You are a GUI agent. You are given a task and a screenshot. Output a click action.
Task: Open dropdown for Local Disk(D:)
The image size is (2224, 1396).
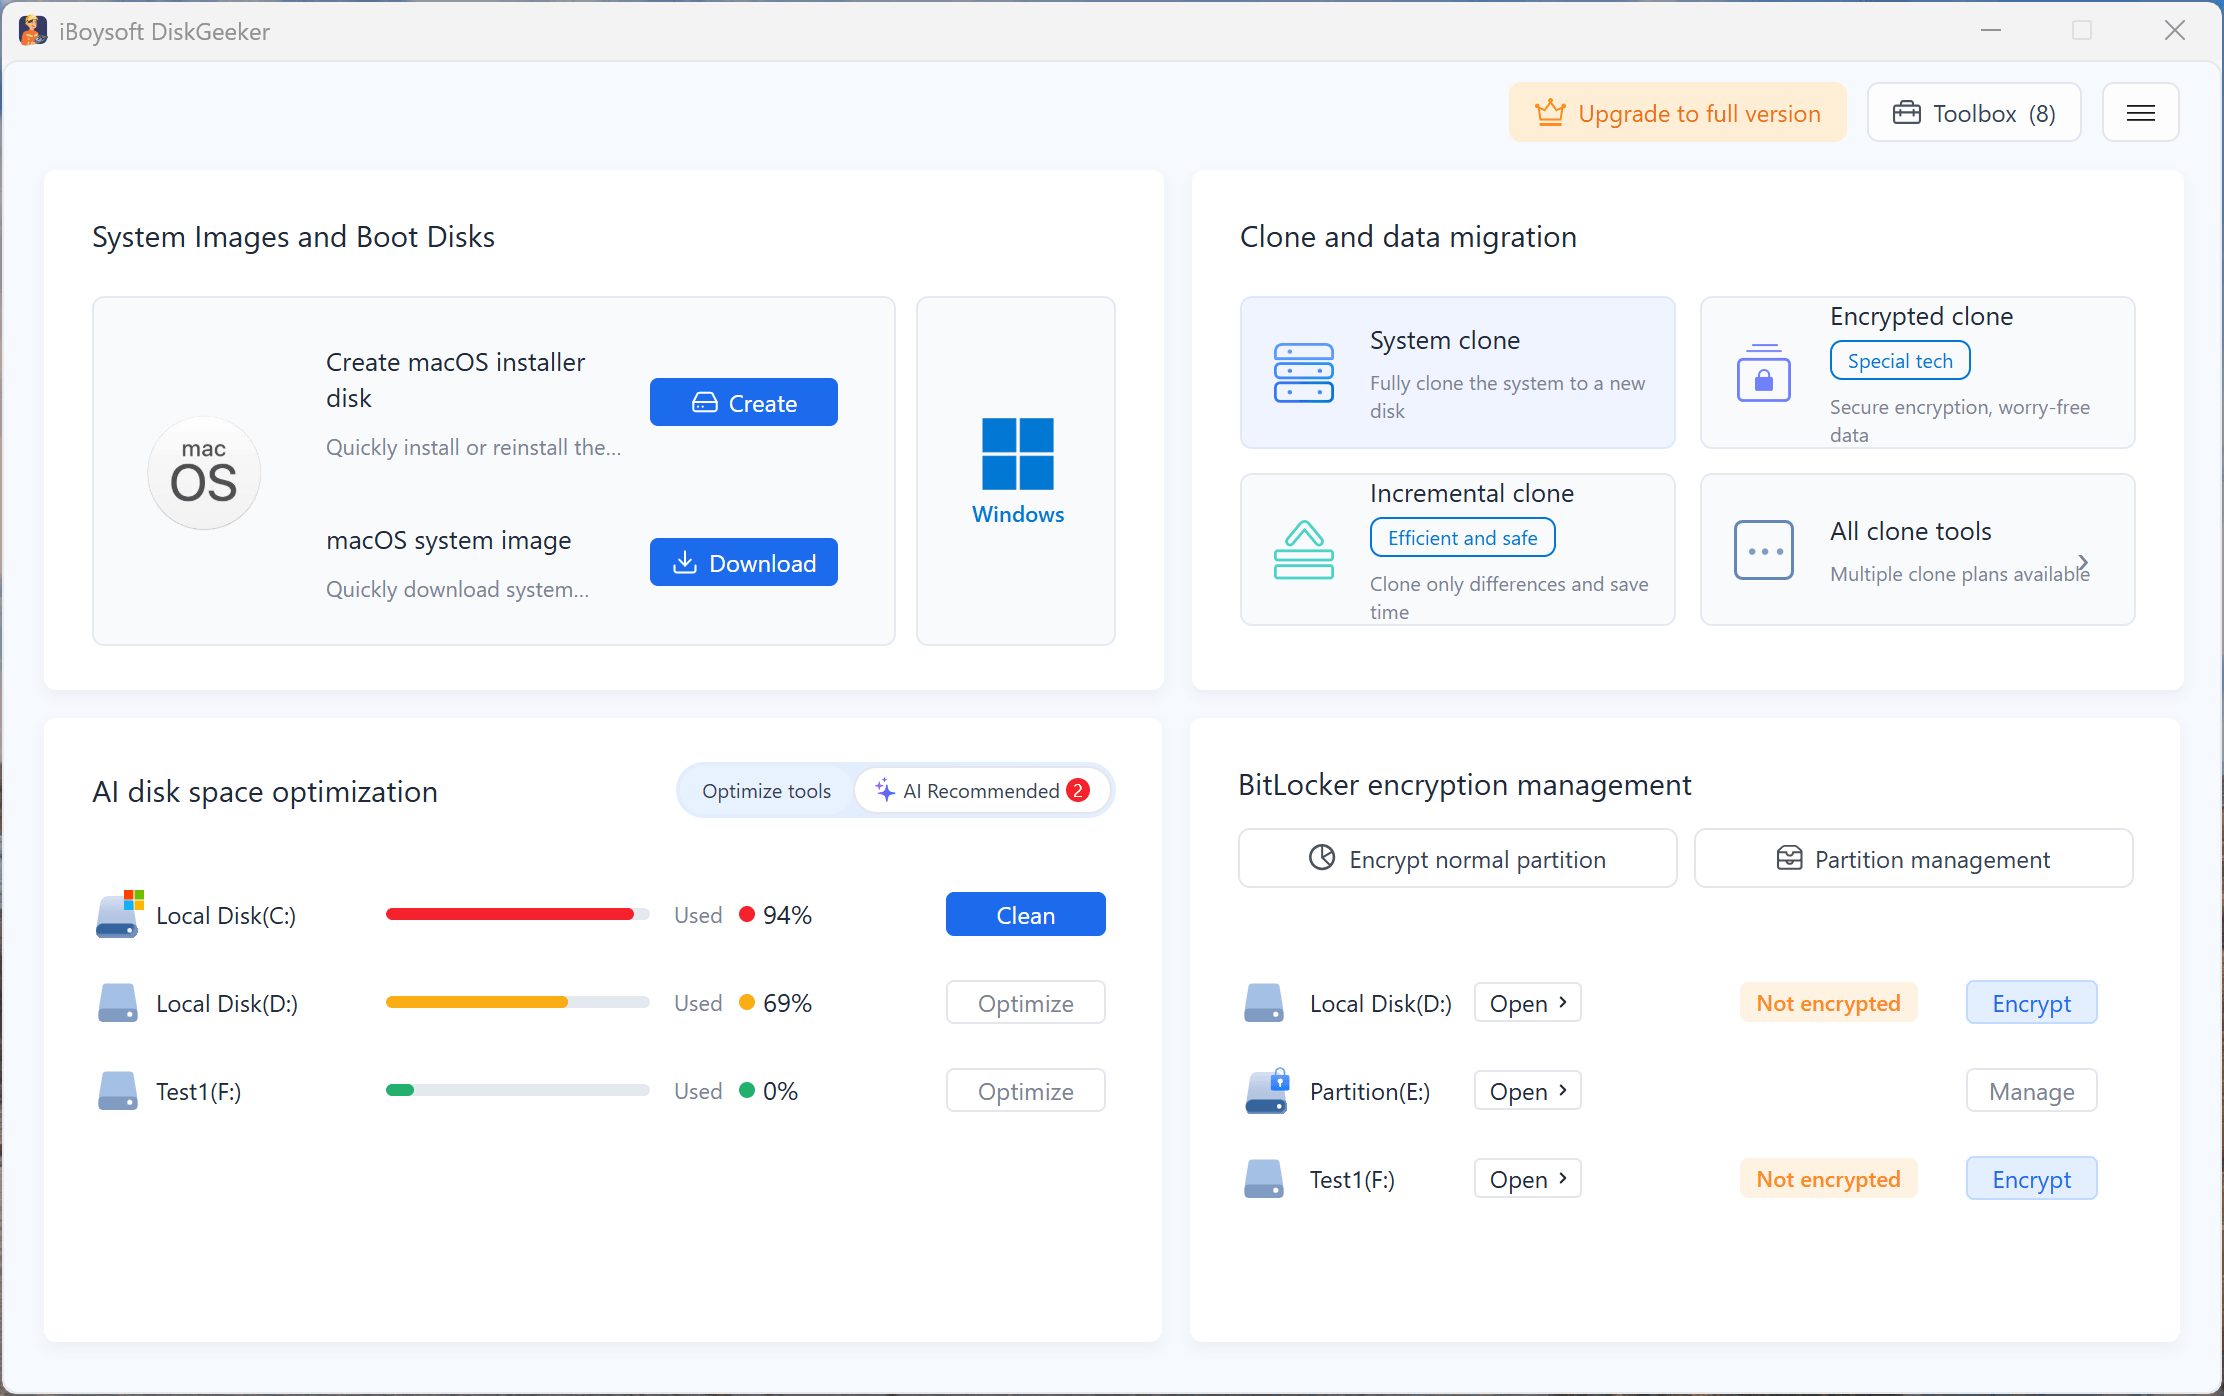1528,1003
